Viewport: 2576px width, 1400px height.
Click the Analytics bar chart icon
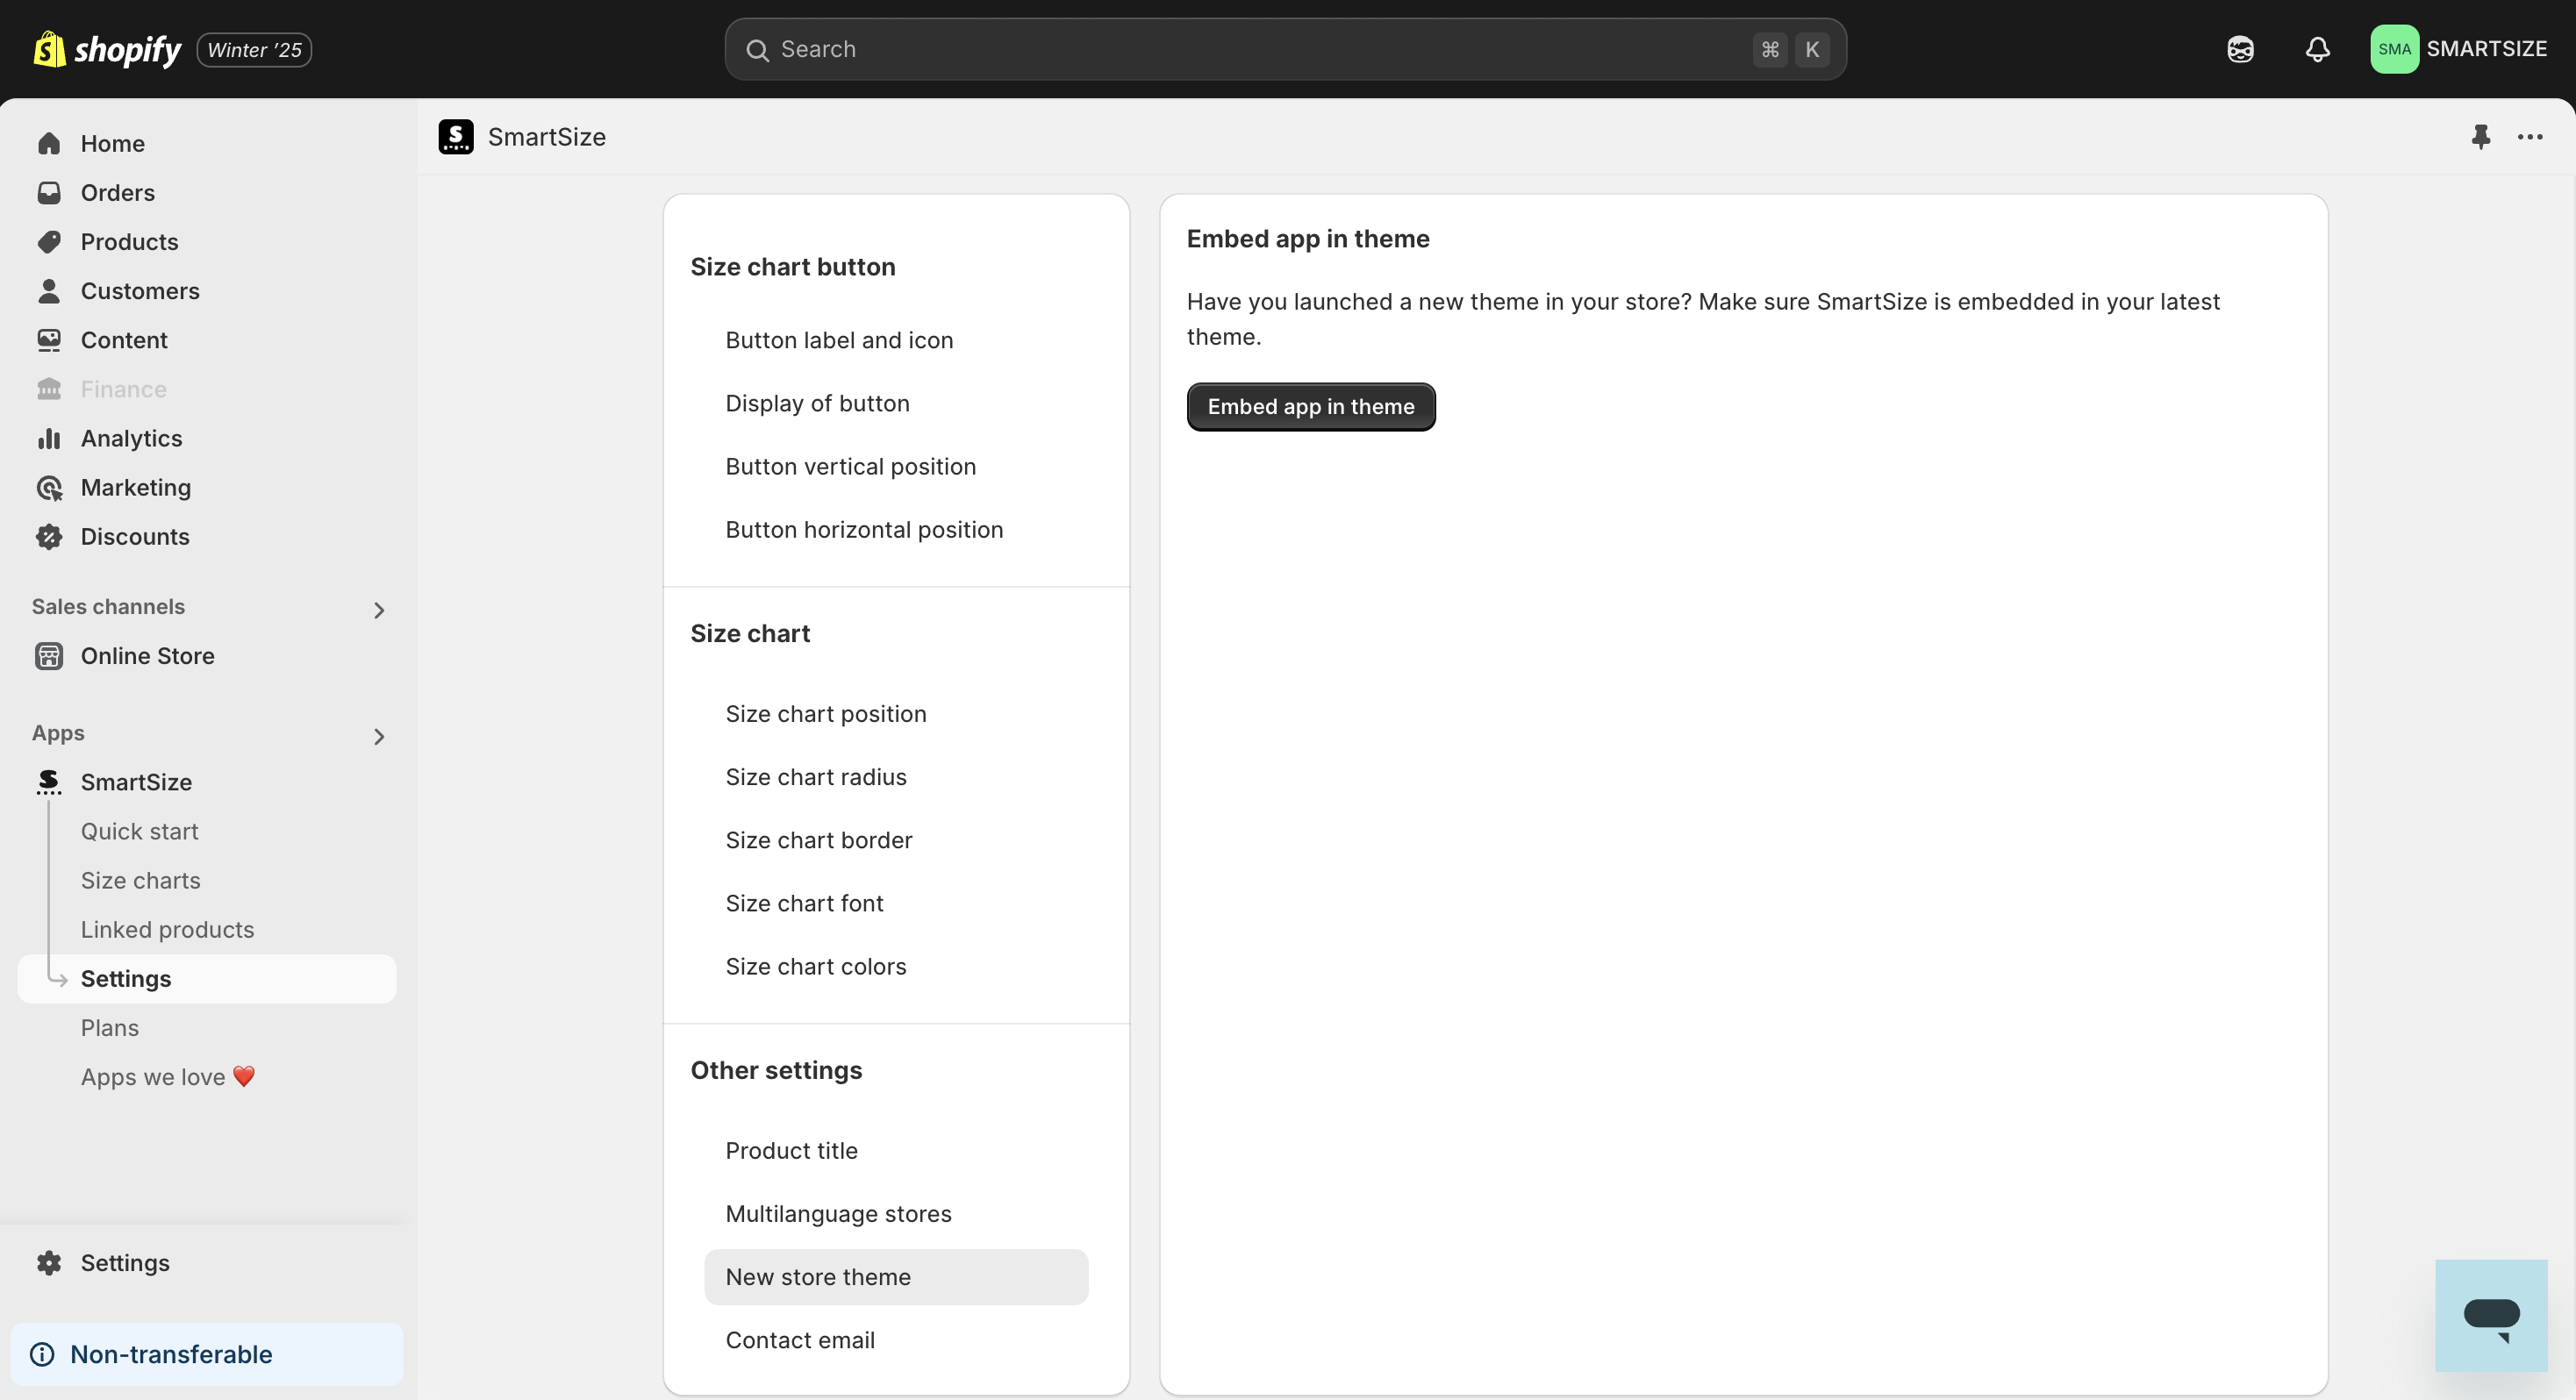(x=49, y=438)
